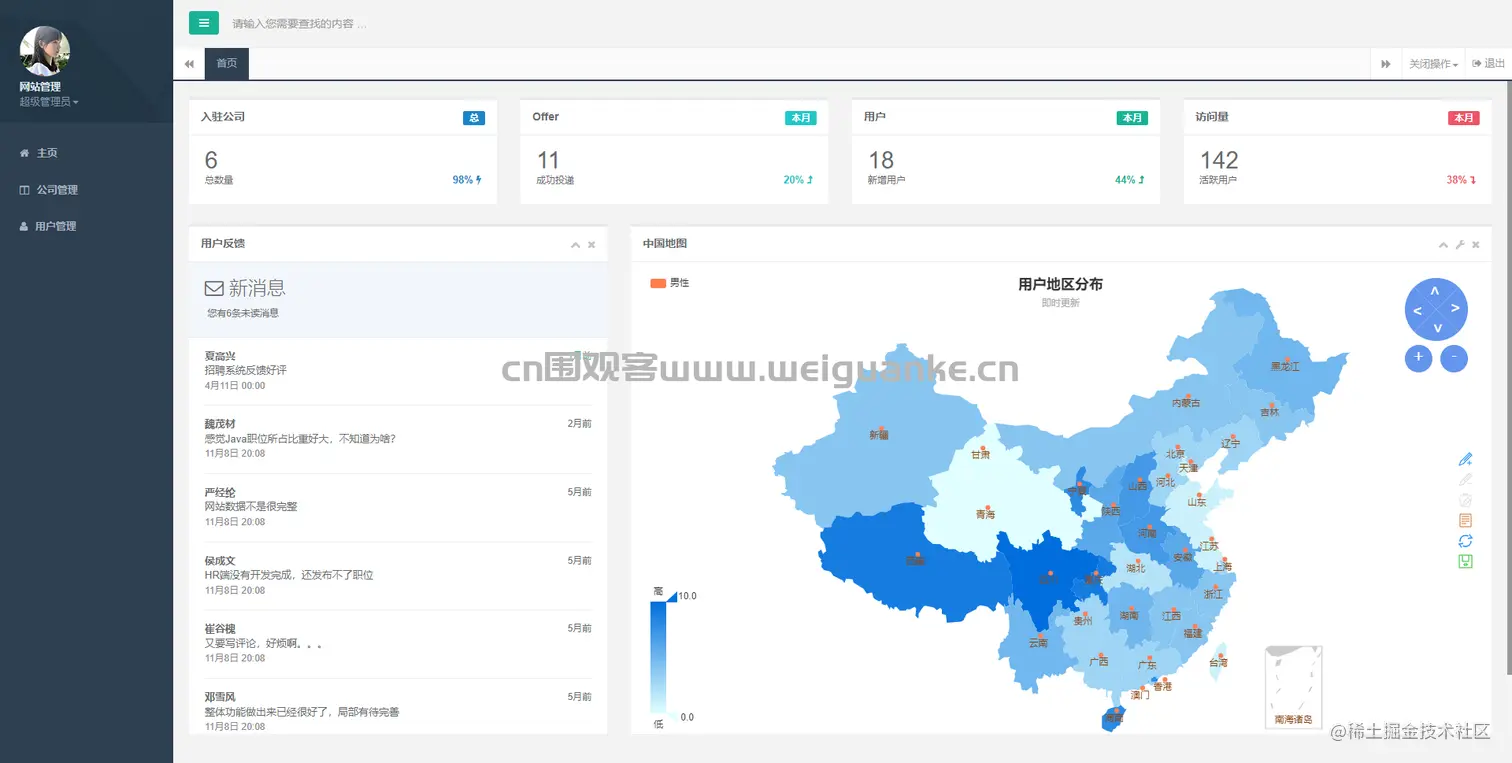Click the chart restore refresh icon
Viewport: 1512px width, 763px height.
tap(1466, 541)
